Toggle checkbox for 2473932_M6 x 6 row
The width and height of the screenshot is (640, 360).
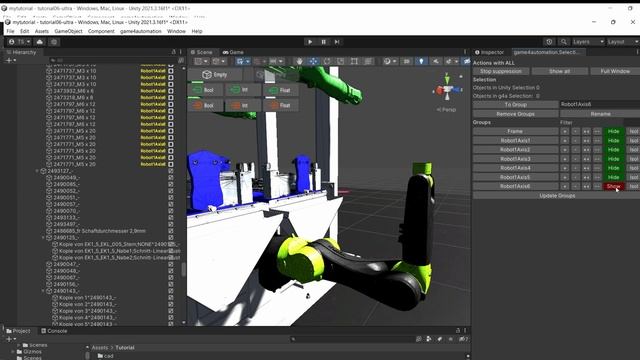(x=171, y=91)
